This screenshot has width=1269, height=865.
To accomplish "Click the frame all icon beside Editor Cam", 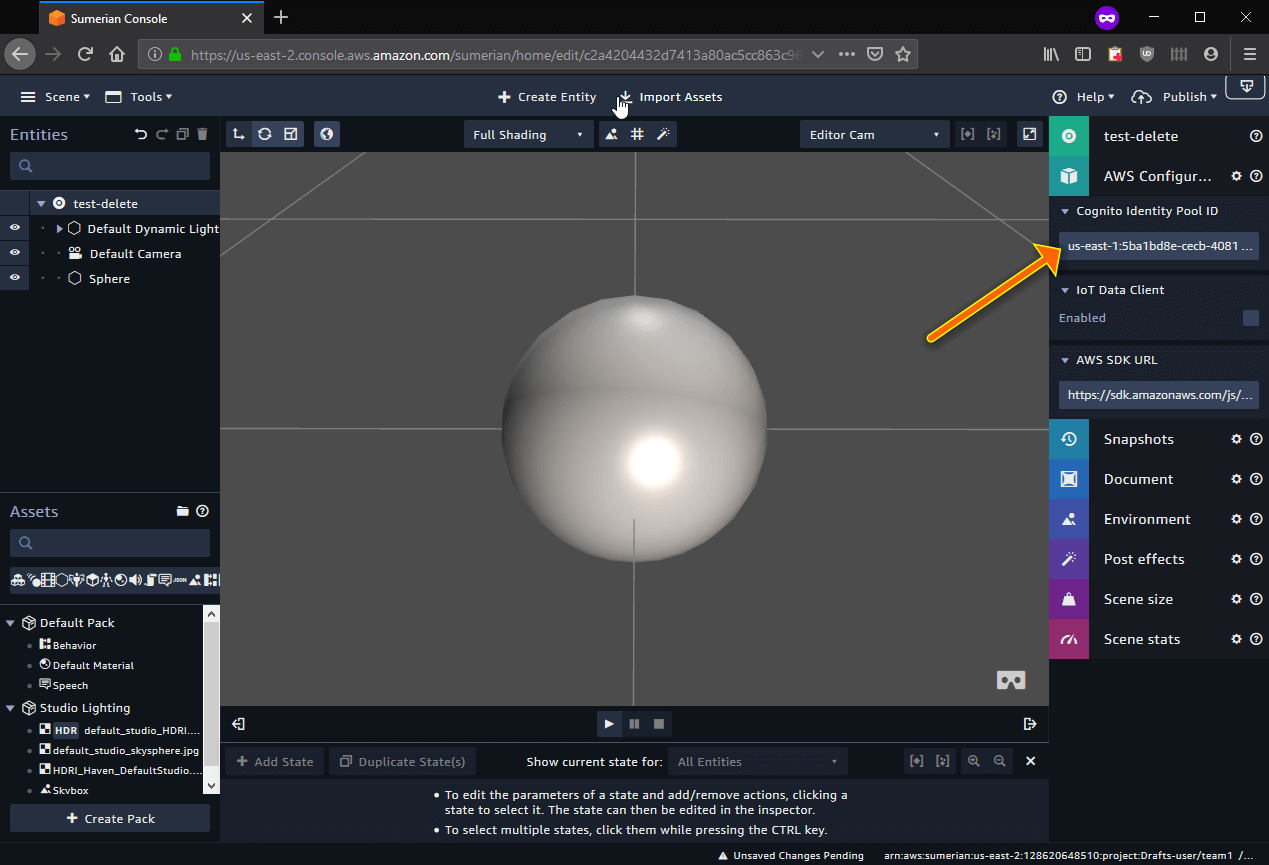I will pos(993,134).
